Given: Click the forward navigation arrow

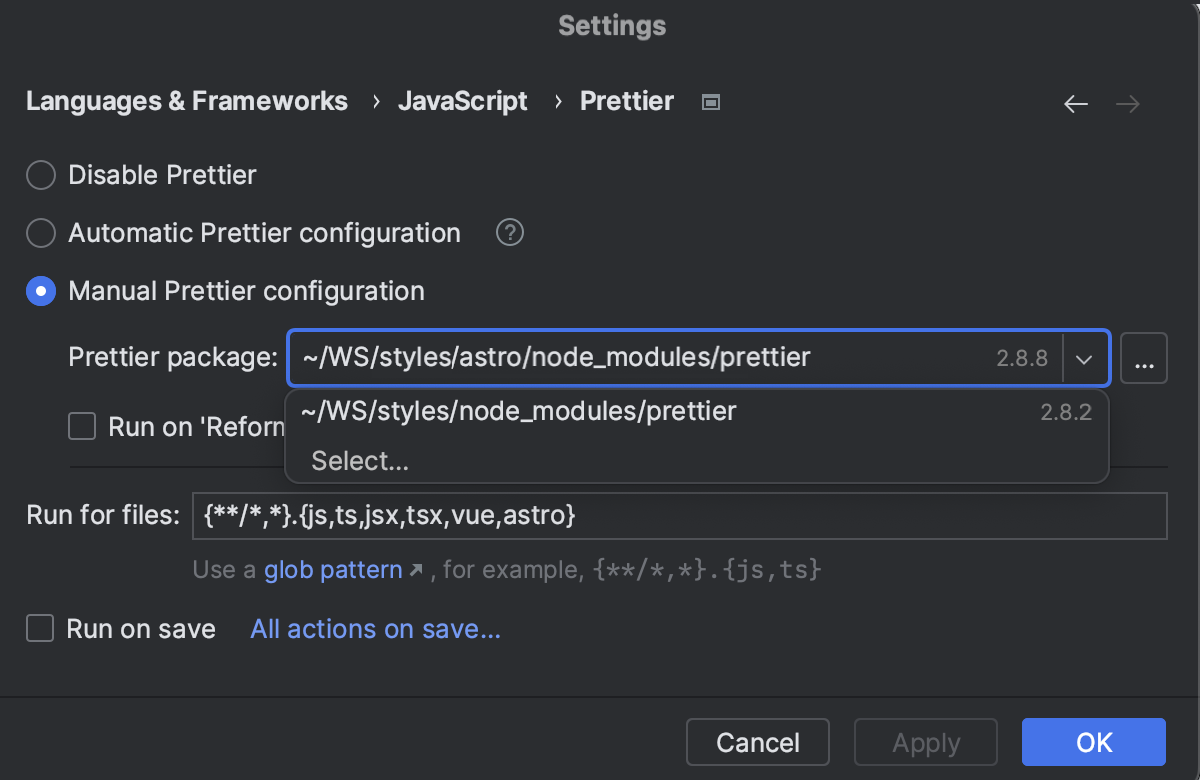Looking at the screenshot, I should pos(1127,103).
